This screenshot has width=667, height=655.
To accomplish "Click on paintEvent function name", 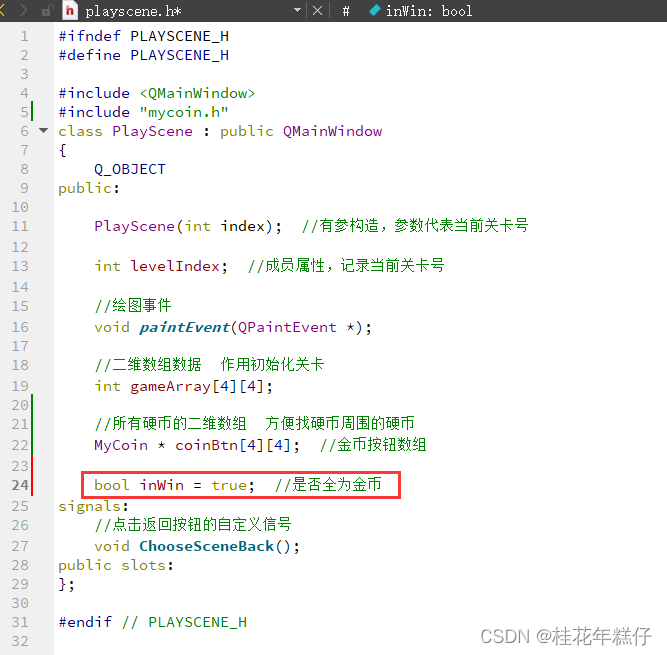I will 184,327.
